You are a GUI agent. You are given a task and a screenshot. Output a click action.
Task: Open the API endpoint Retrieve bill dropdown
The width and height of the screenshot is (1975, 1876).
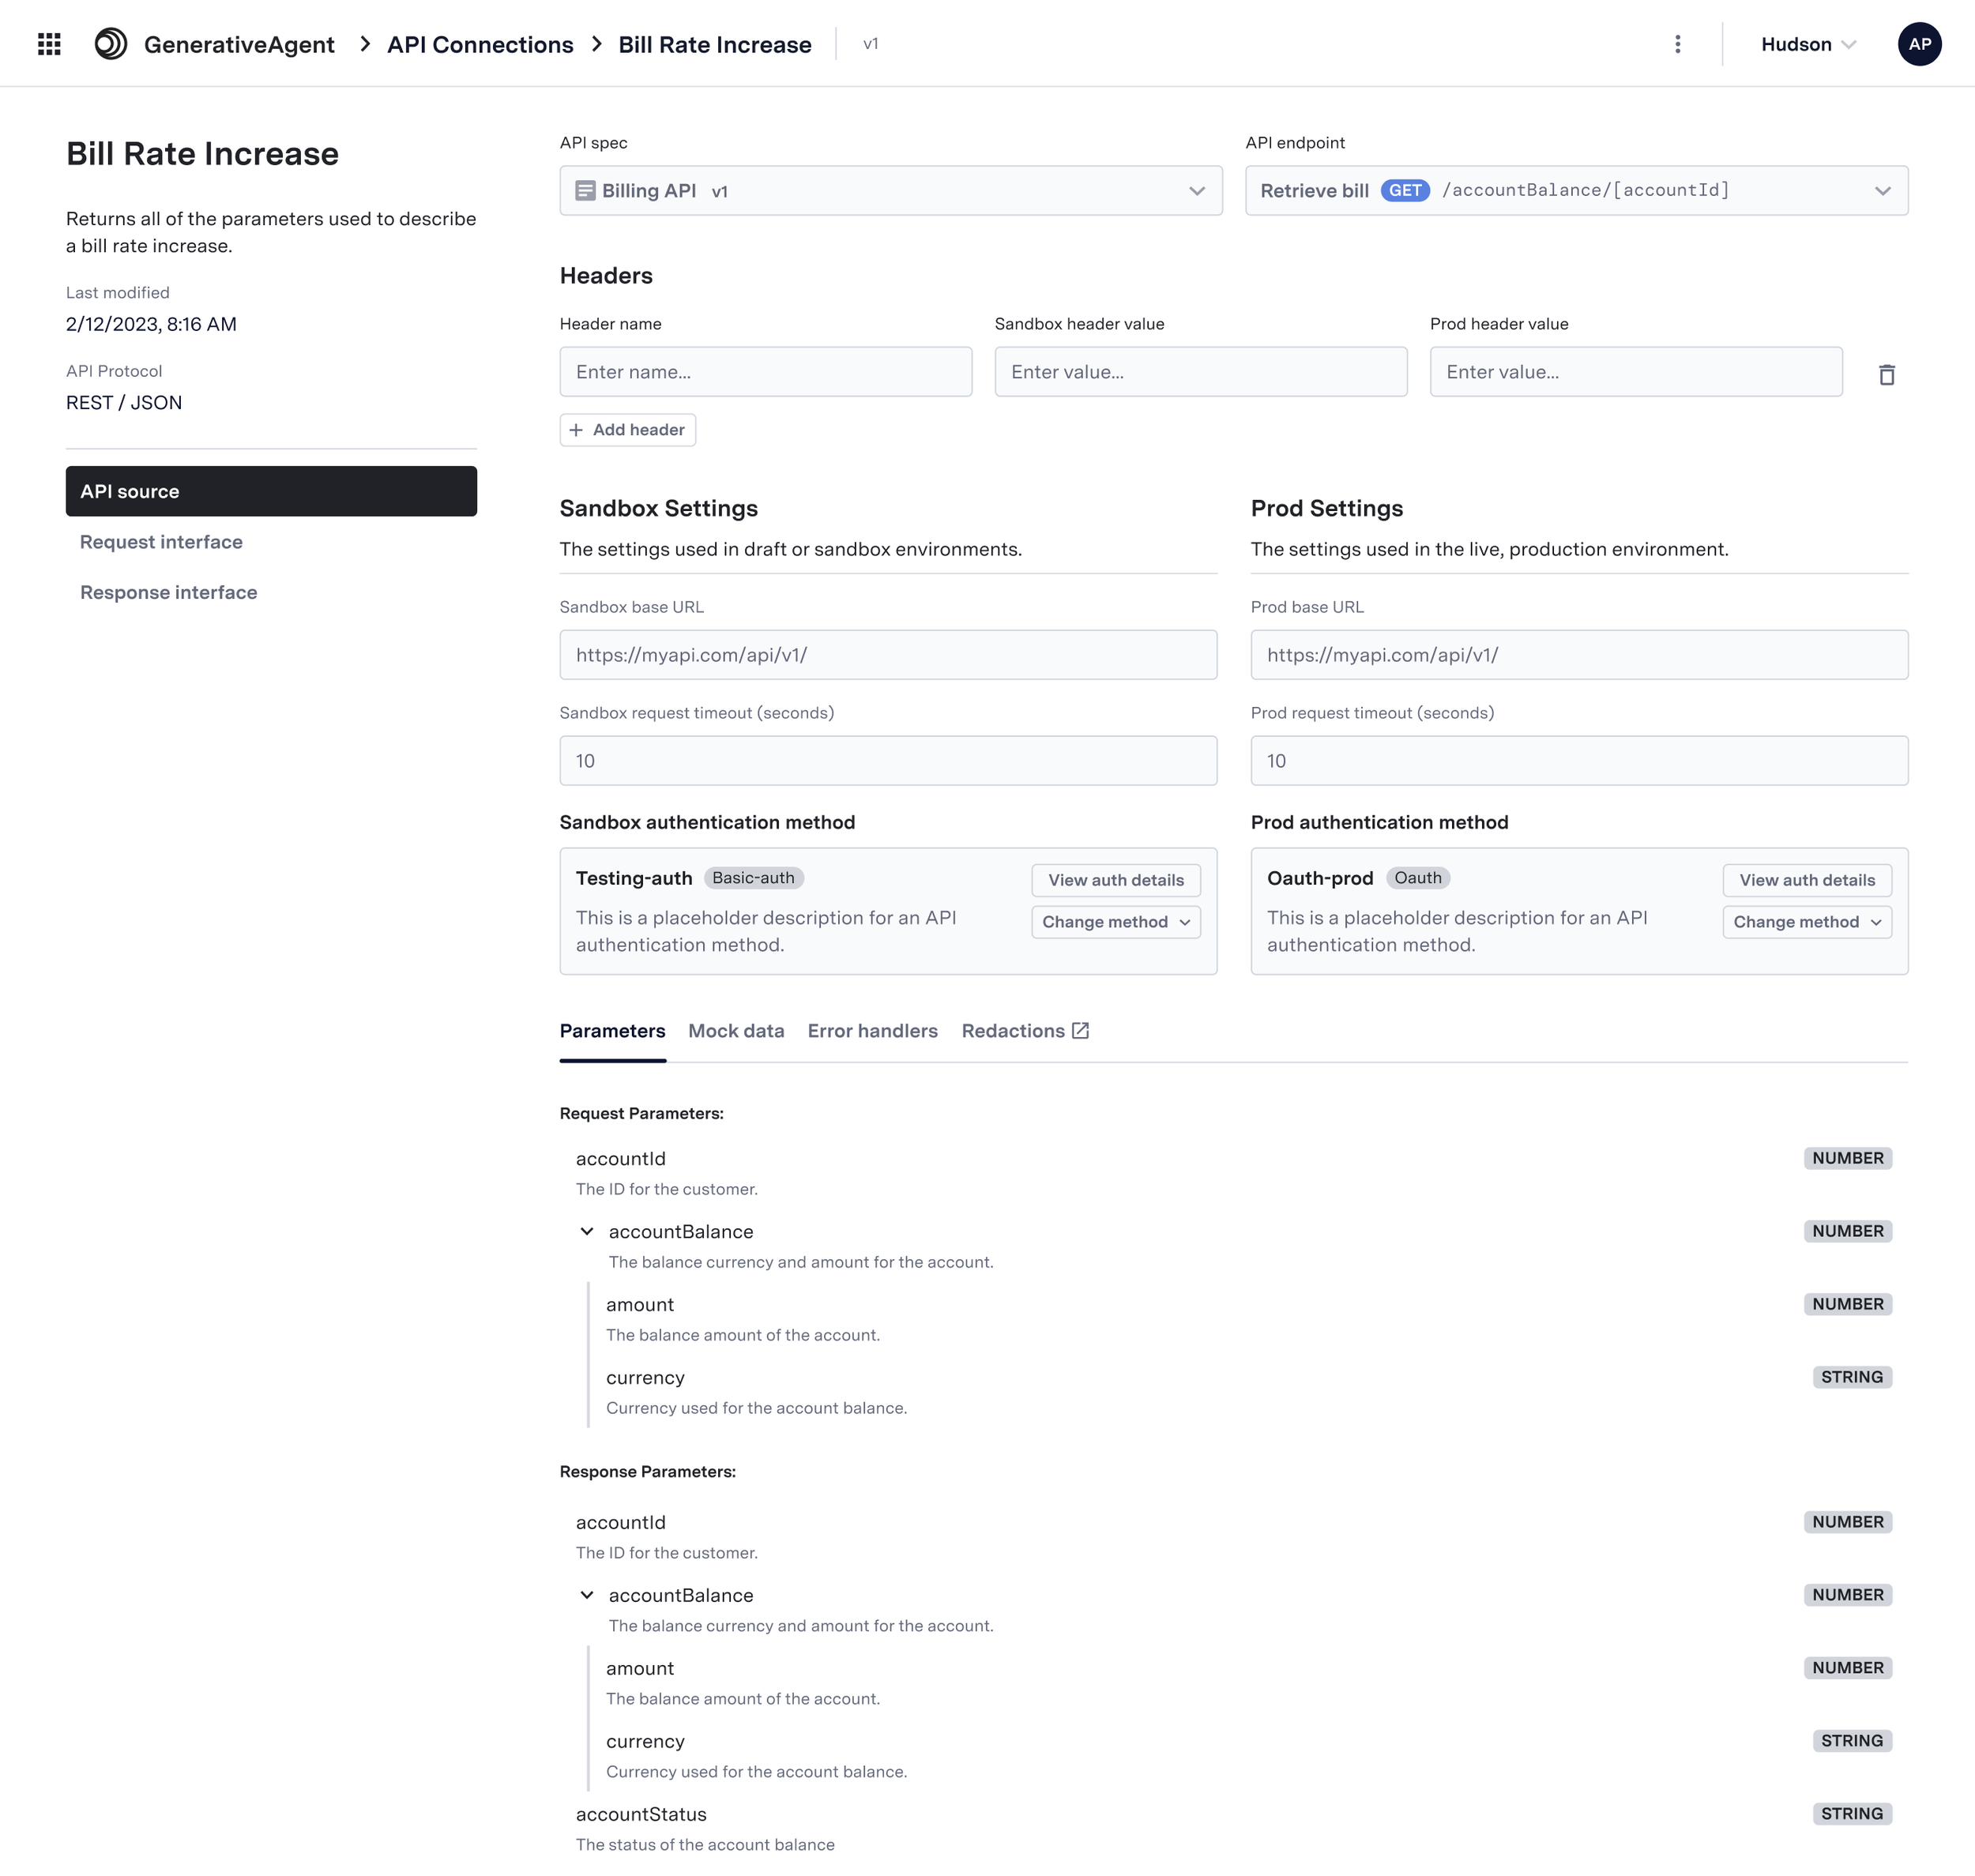click(x=1881, y=191)
